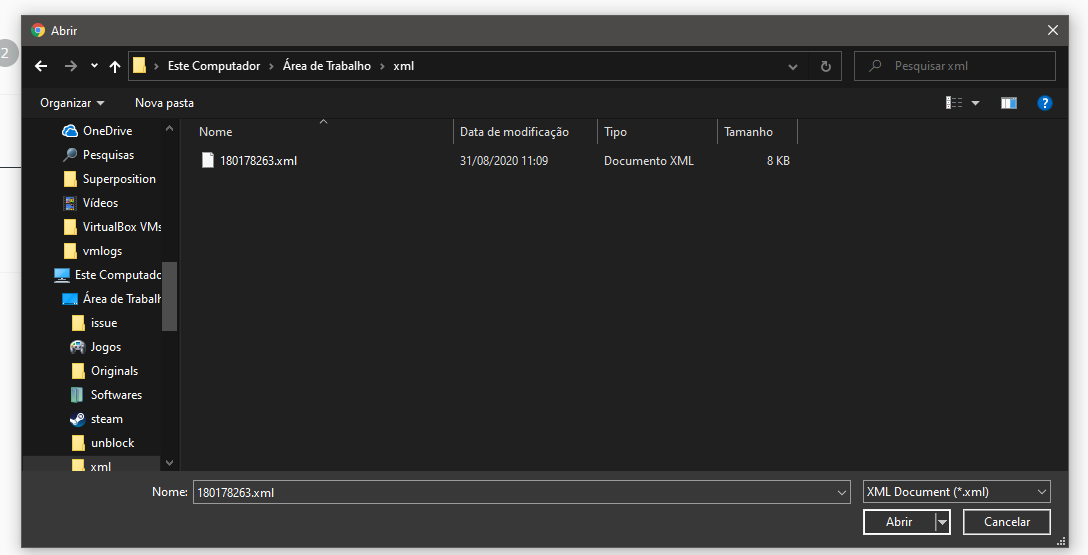1088x555 pixels.
Task: Click the navigation pane scrollbar thumb
Action: (169, 296)
